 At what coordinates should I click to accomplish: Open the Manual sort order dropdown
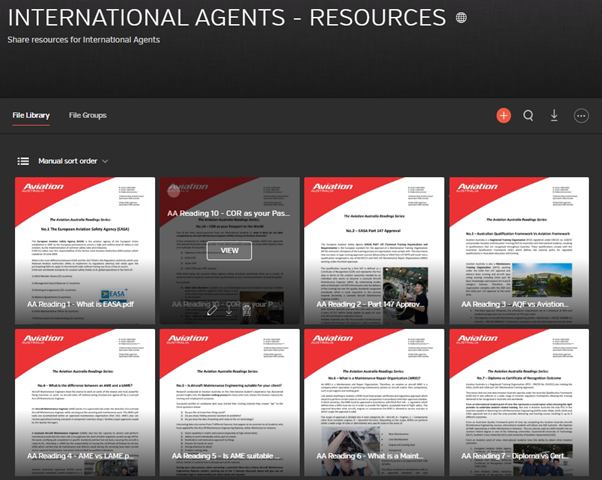point(73,161)
